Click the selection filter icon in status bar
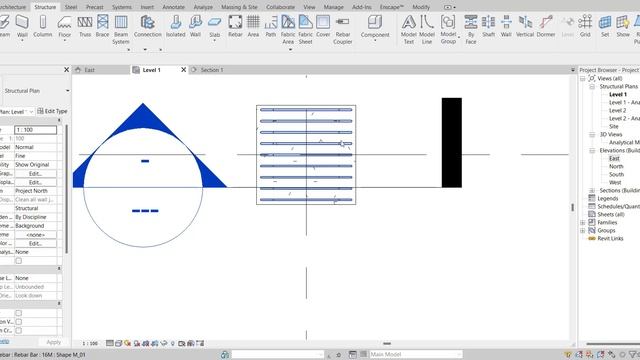 [632, 354]
